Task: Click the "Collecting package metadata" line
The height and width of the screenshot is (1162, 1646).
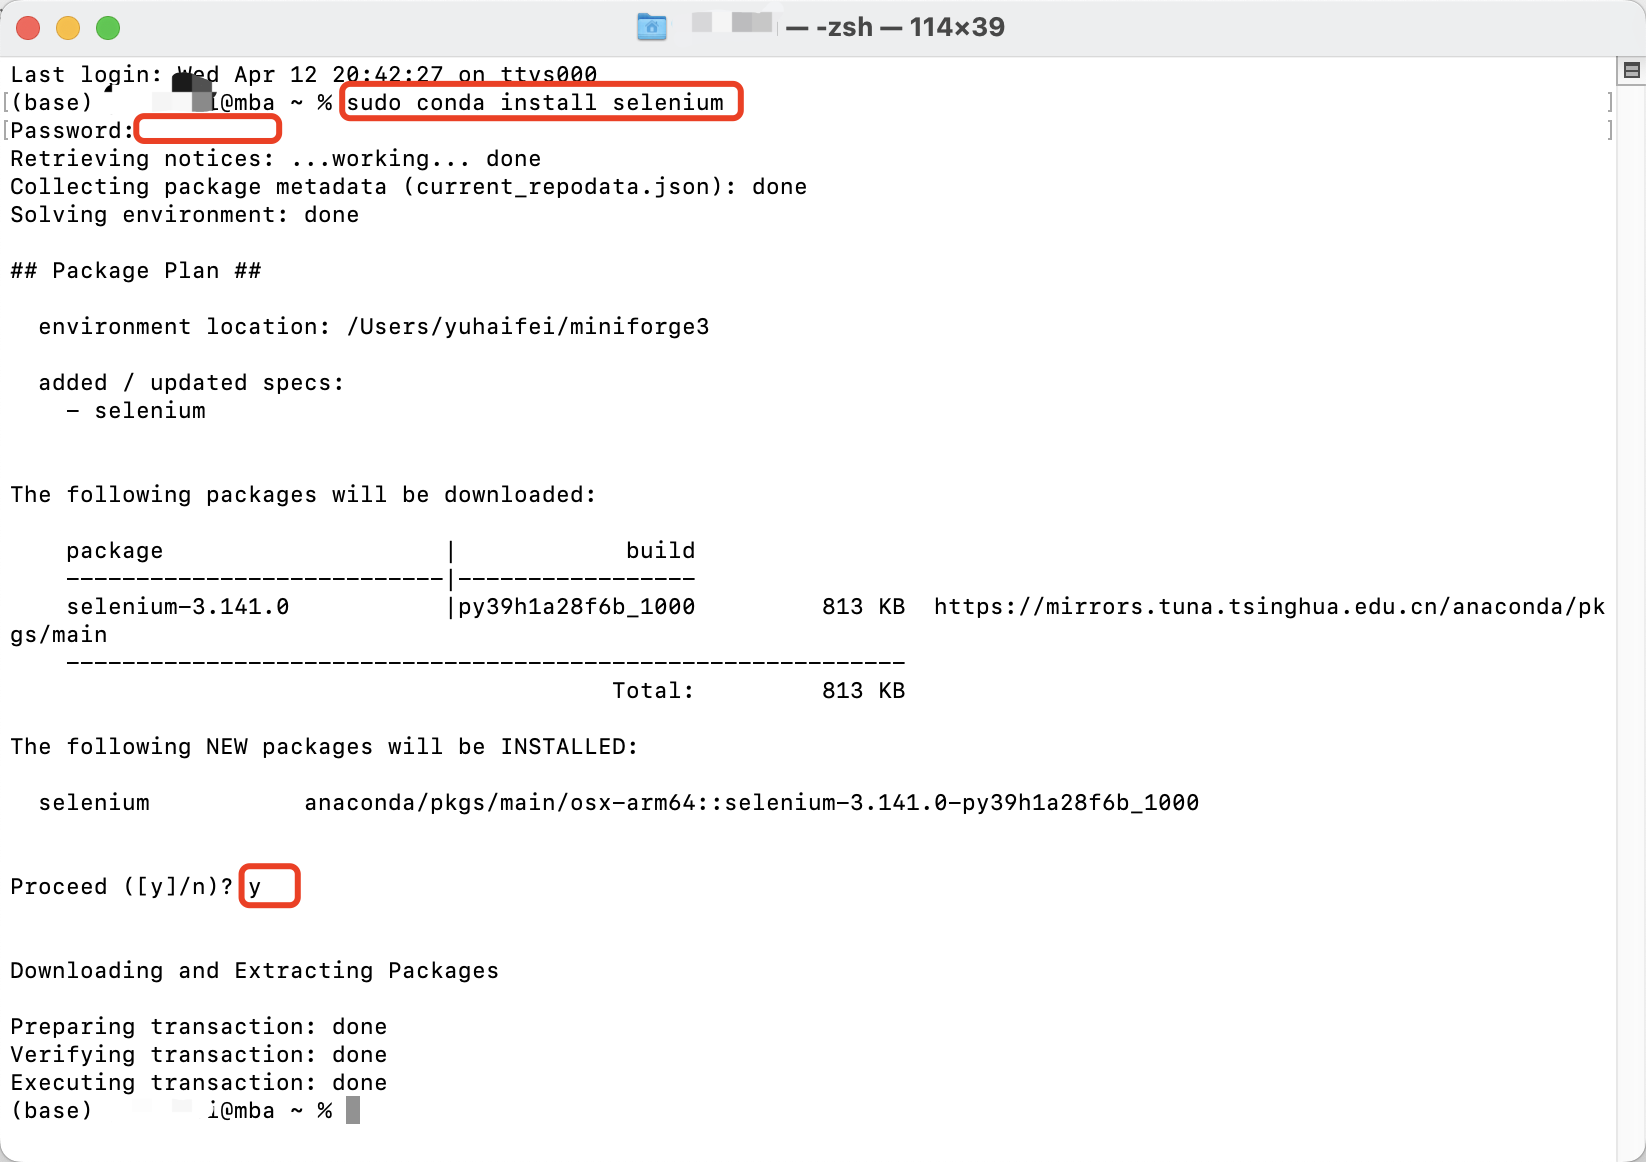Action: coord(409,186)
